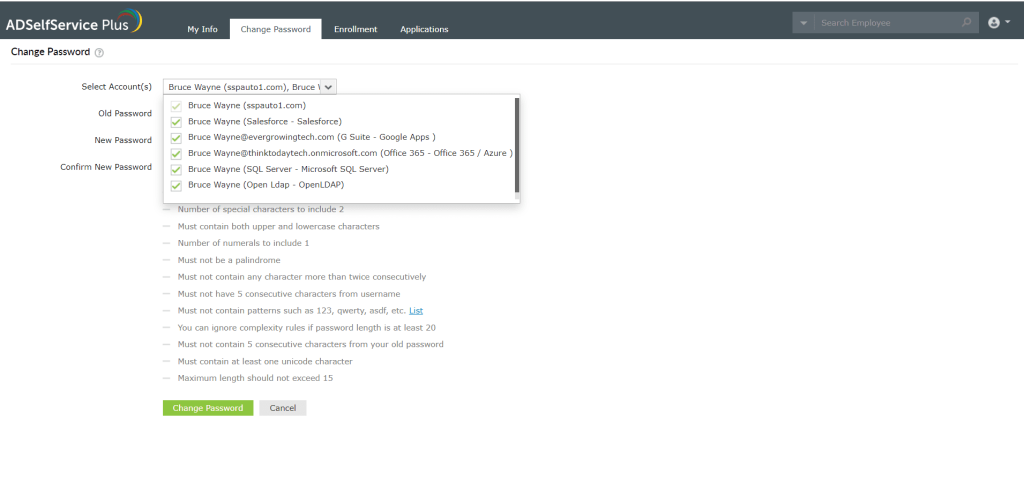
Task: Switch to the Enrollment tab
Action: (355, 29)
